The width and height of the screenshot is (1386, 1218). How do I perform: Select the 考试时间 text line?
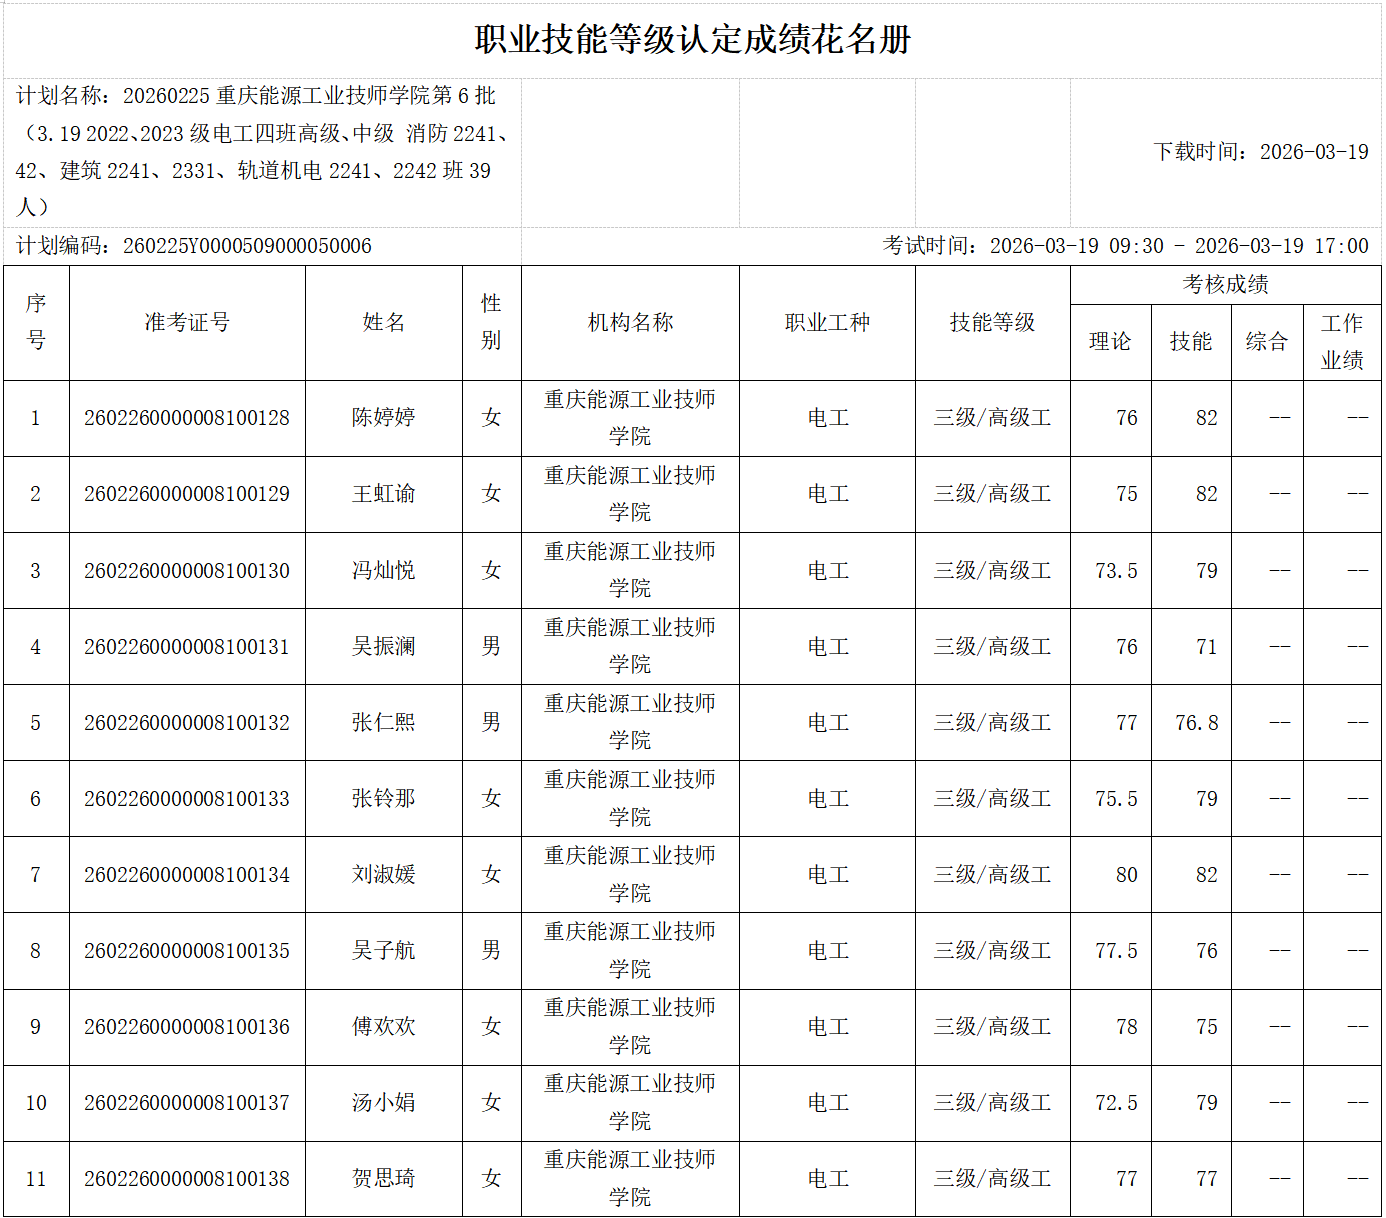(1125, 246)
